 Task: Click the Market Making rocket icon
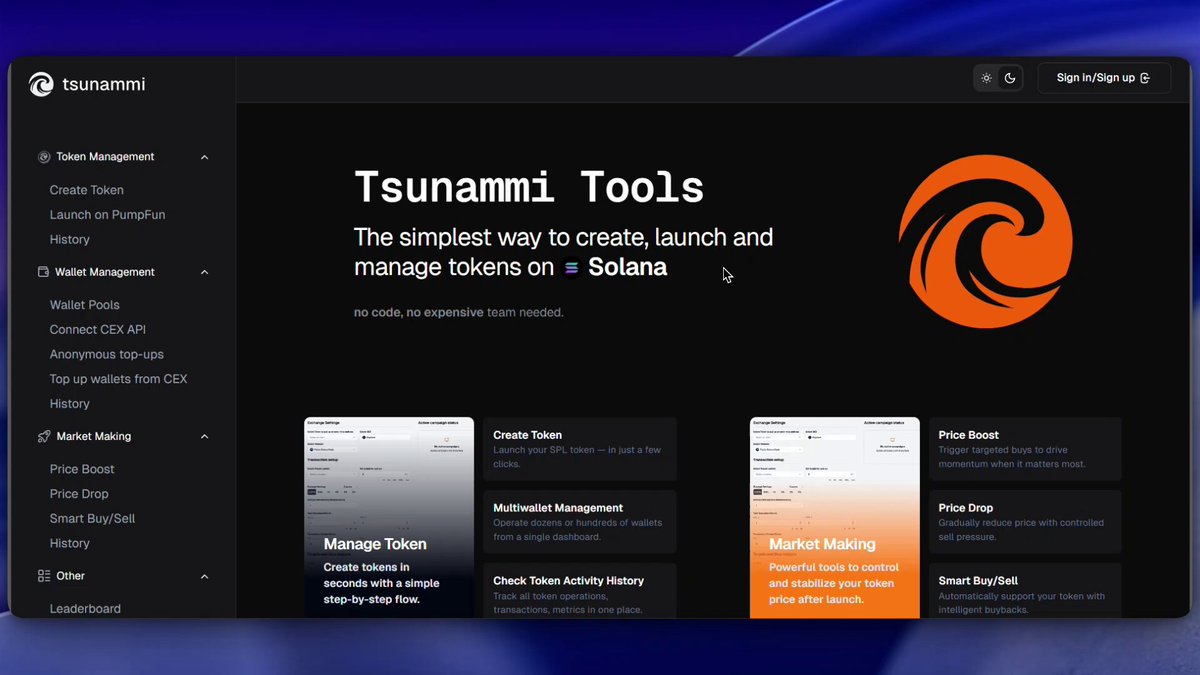[x=44, y=436]
